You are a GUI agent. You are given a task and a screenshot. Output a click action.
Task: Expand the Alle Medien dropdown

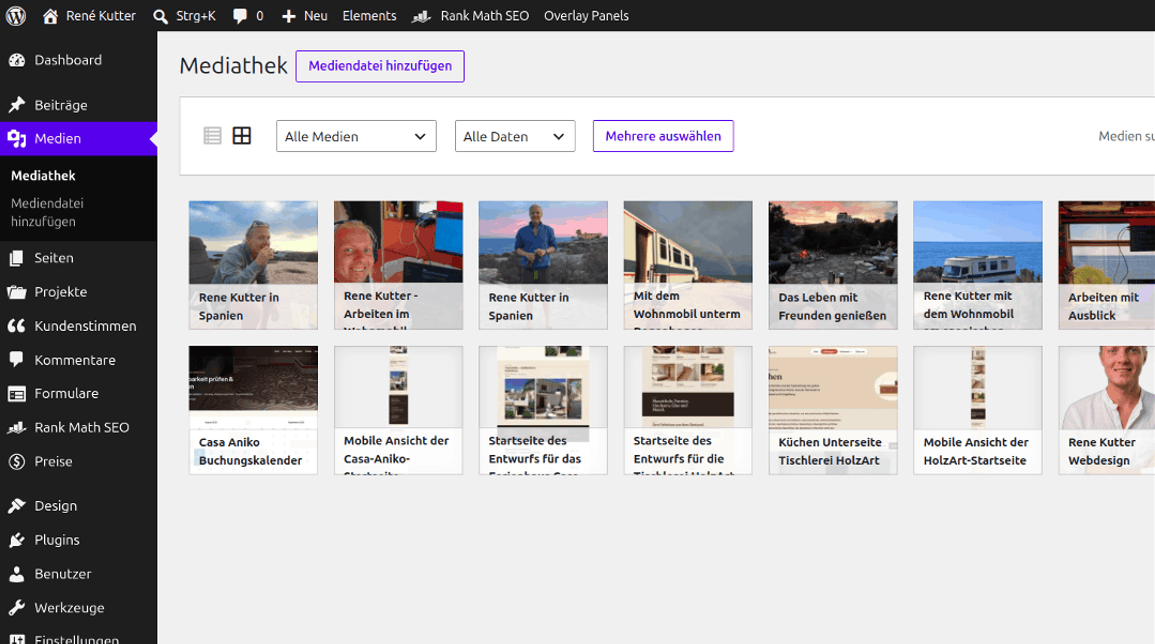(x=357, y=136)
